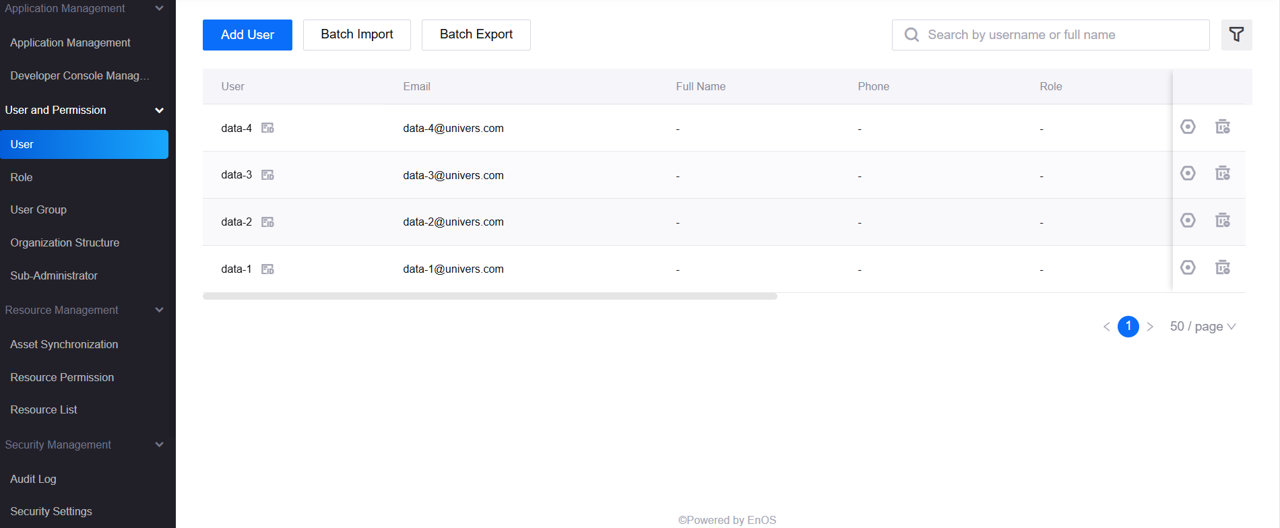This screenshot has width=1280, height=528.
Task: Collapse the User and Permission section
Action: [159, 111]
